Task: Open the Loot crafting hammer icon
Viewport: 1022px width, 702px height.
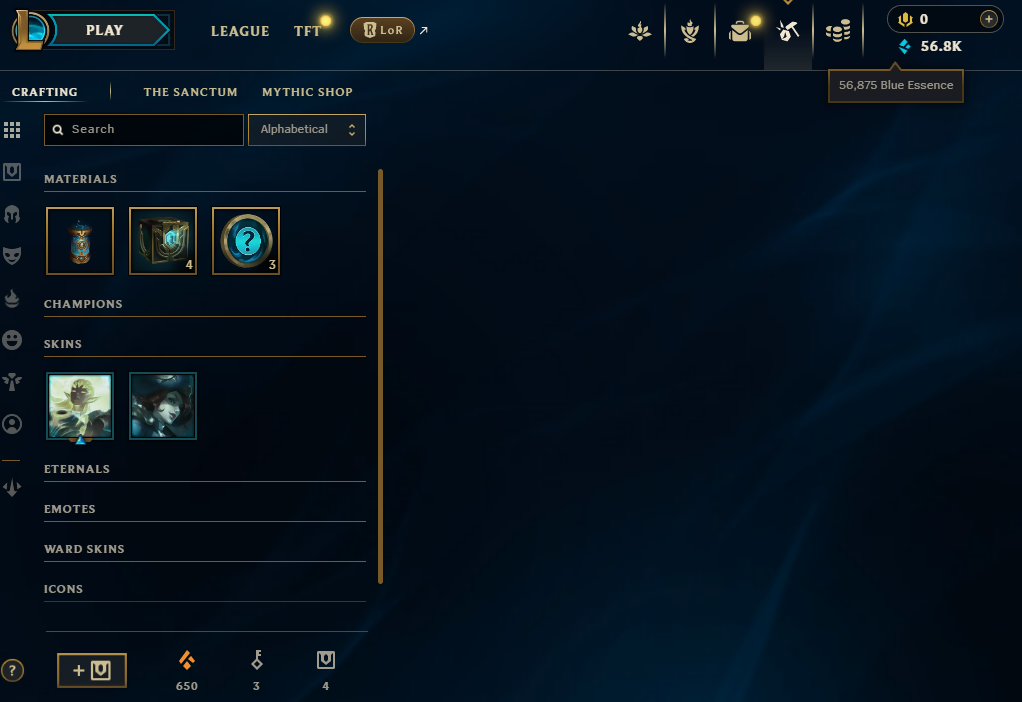Action: tap(787, 31)
